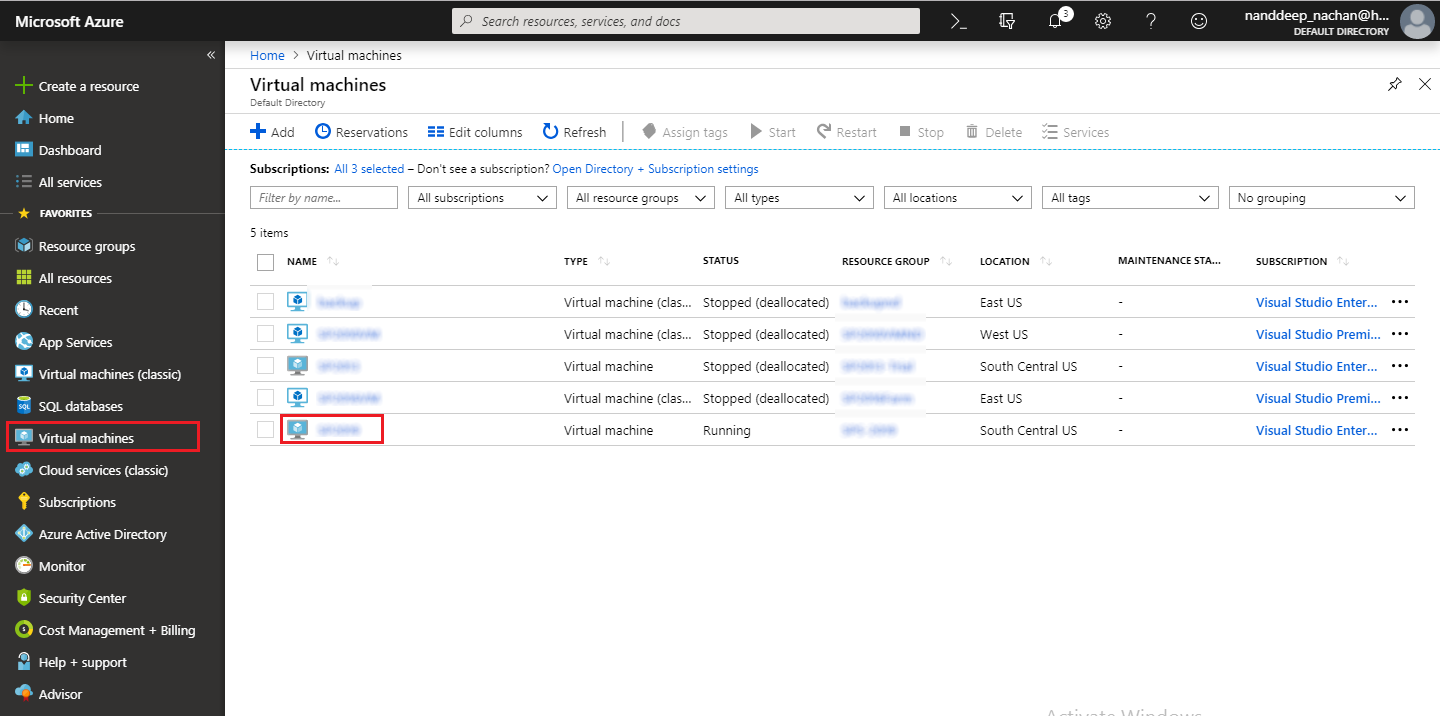
Task: Click the running VM's monitor icon
Action: [x=296, y=430]
